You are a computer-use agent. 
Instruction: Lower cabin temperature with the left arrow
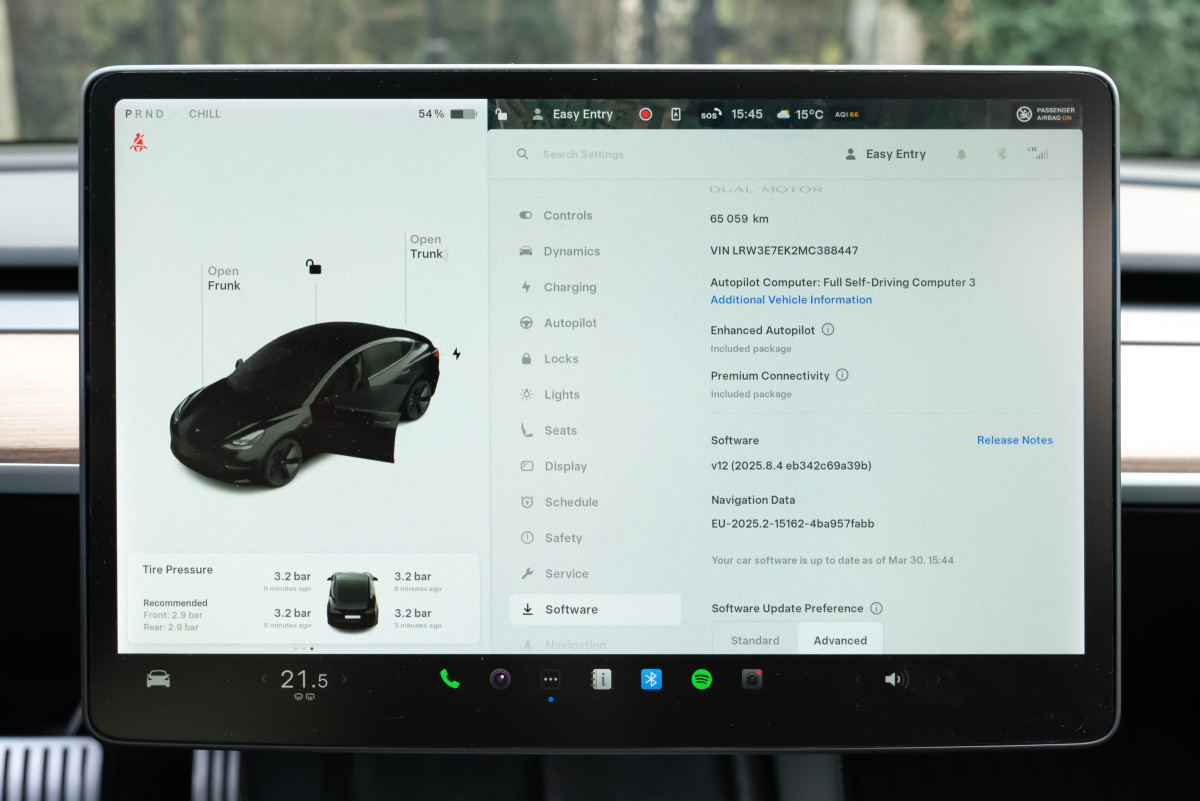(x=264, y=679)
